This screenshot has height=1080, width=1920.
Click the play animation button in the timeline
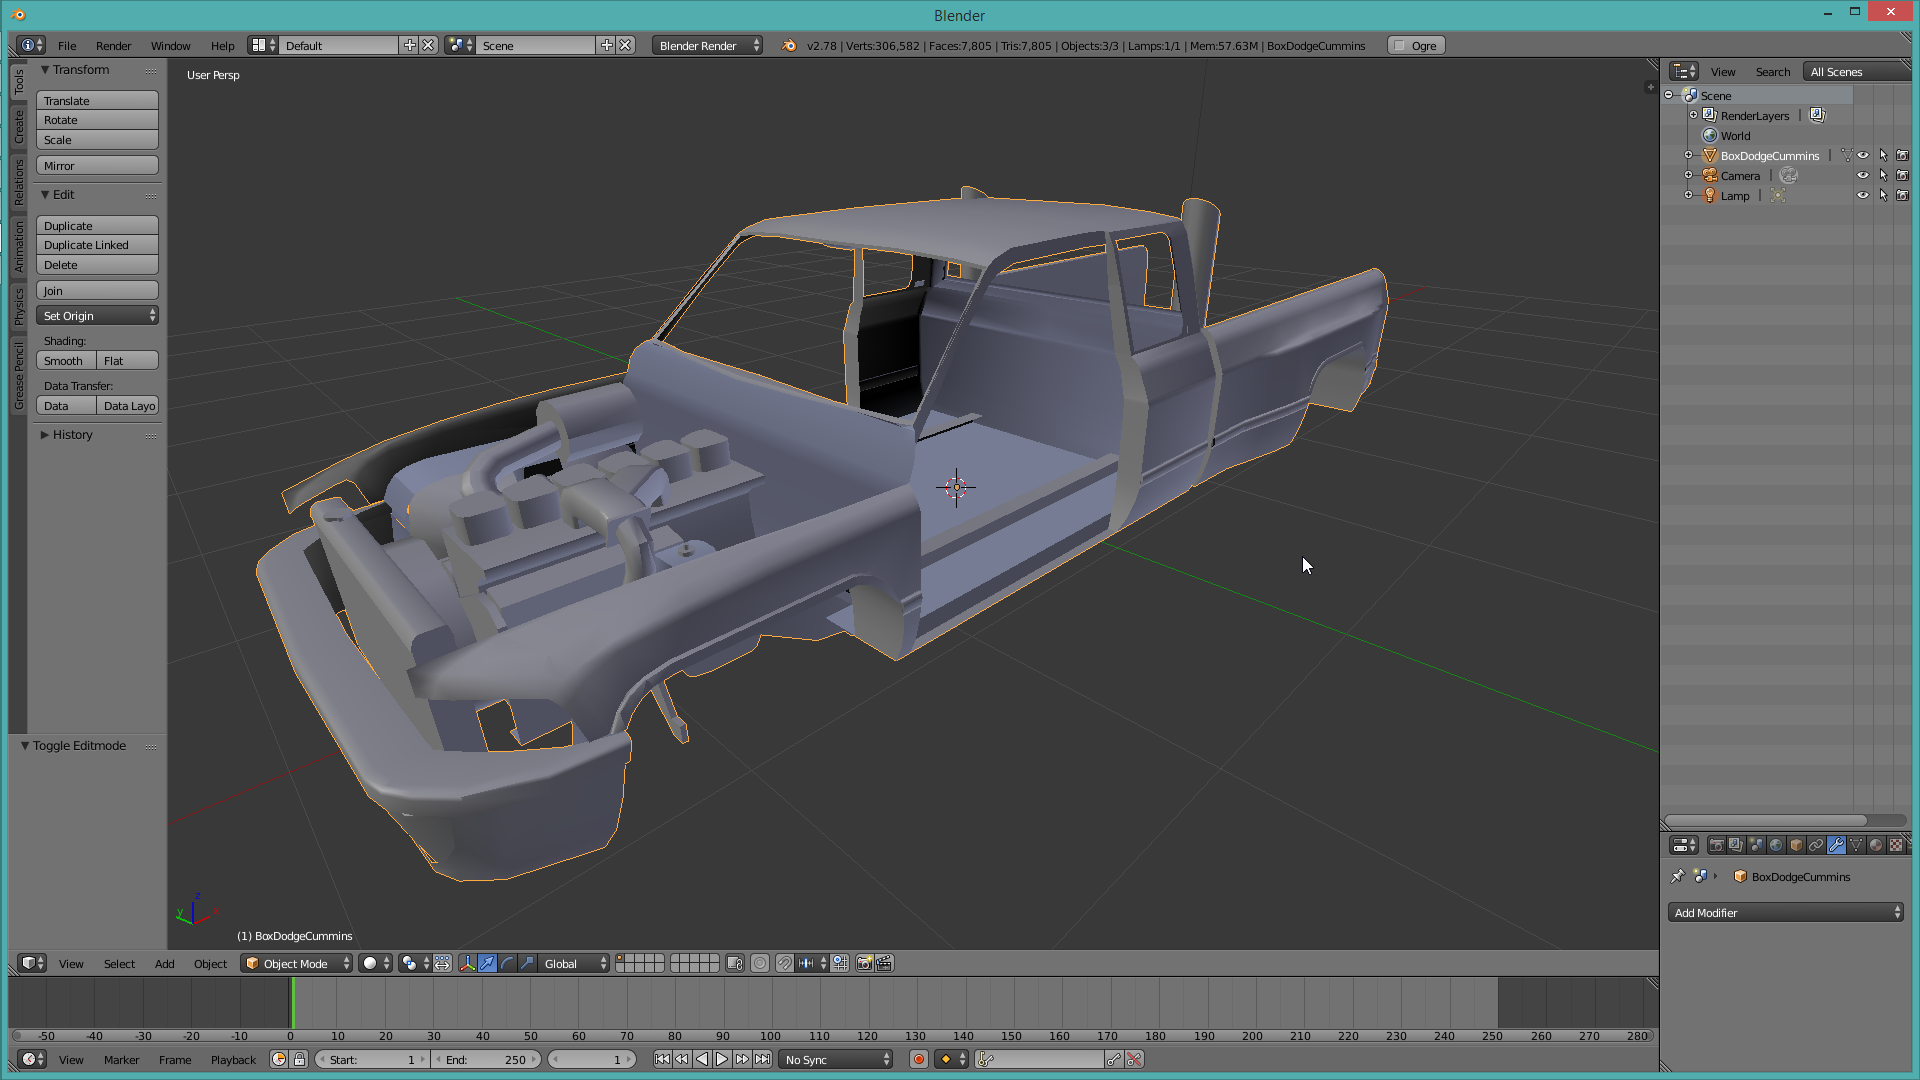[x=722, y=1059]
